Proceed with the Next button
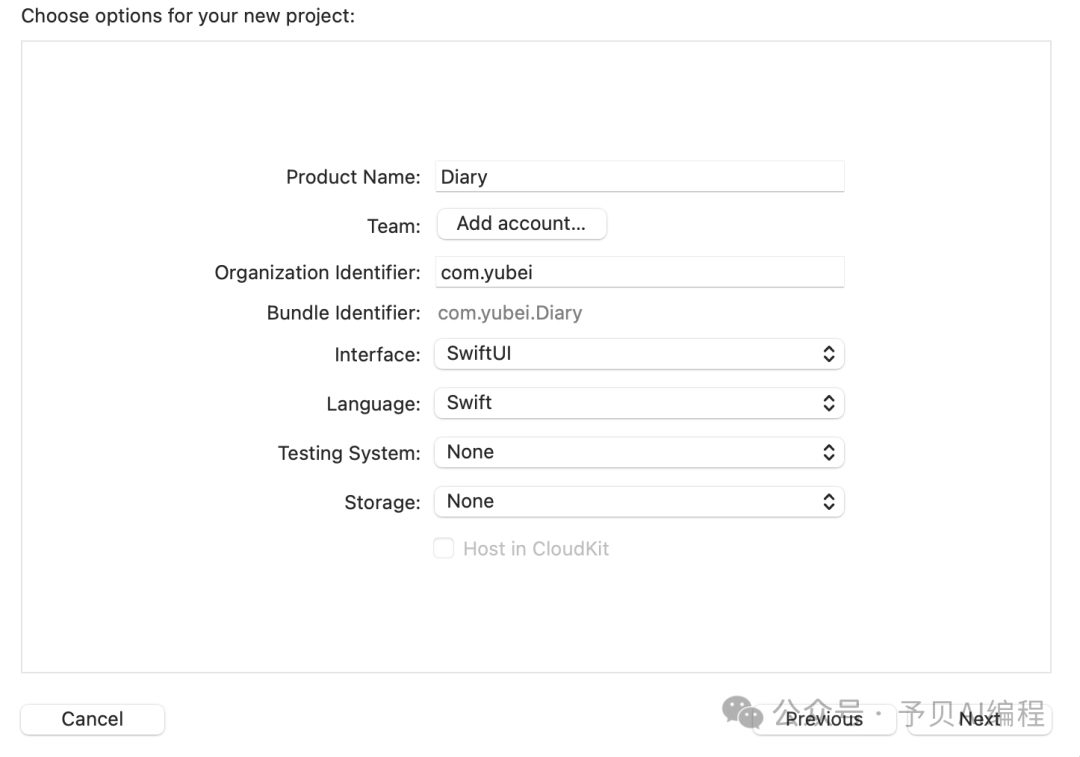 (x=979, y=719)
